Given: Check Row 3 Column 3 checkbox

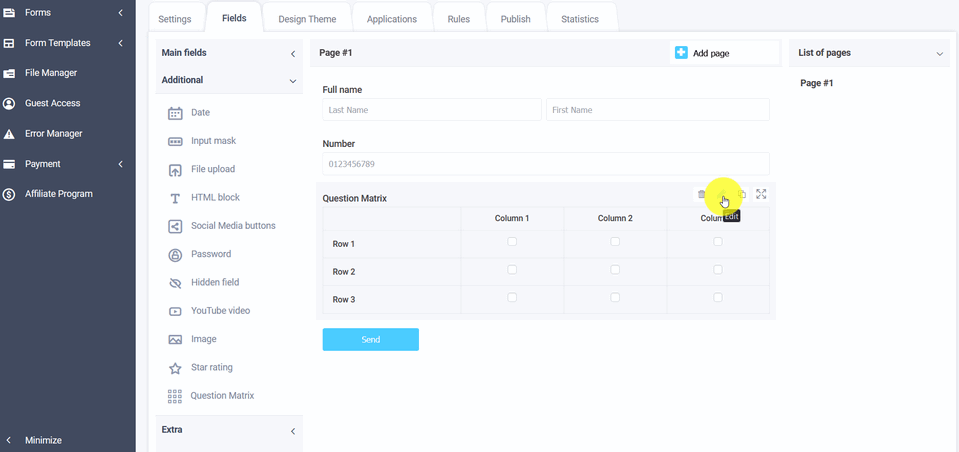Looking at the screenshot, I should coord(718,298).
